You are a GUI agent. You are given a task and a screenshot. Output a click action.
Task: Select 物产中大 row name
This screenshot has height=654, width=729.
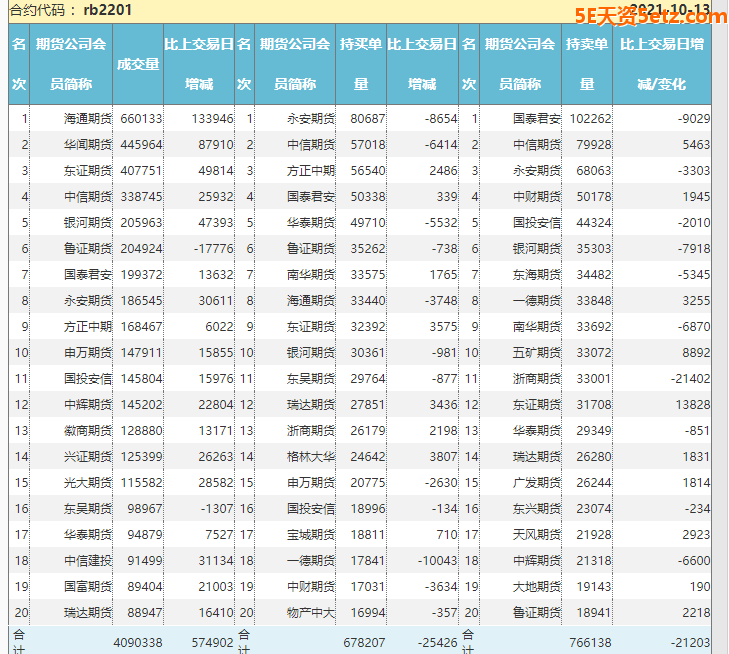(x=311, y=613)
